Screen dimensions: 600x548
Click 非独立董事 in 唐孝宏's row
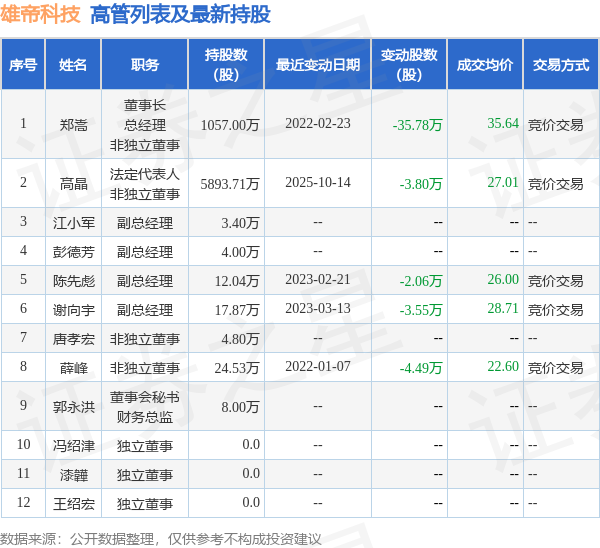click(145, 339)
